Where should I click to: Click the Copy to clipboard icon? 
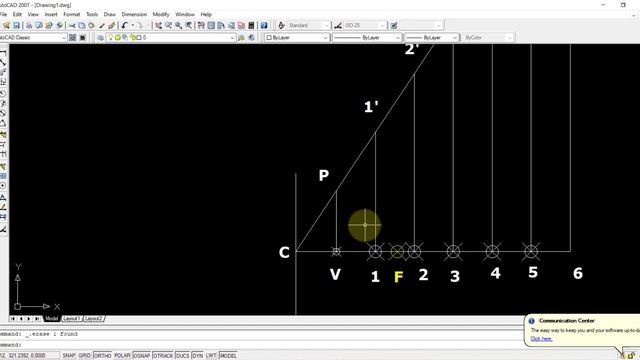point(82,25)
